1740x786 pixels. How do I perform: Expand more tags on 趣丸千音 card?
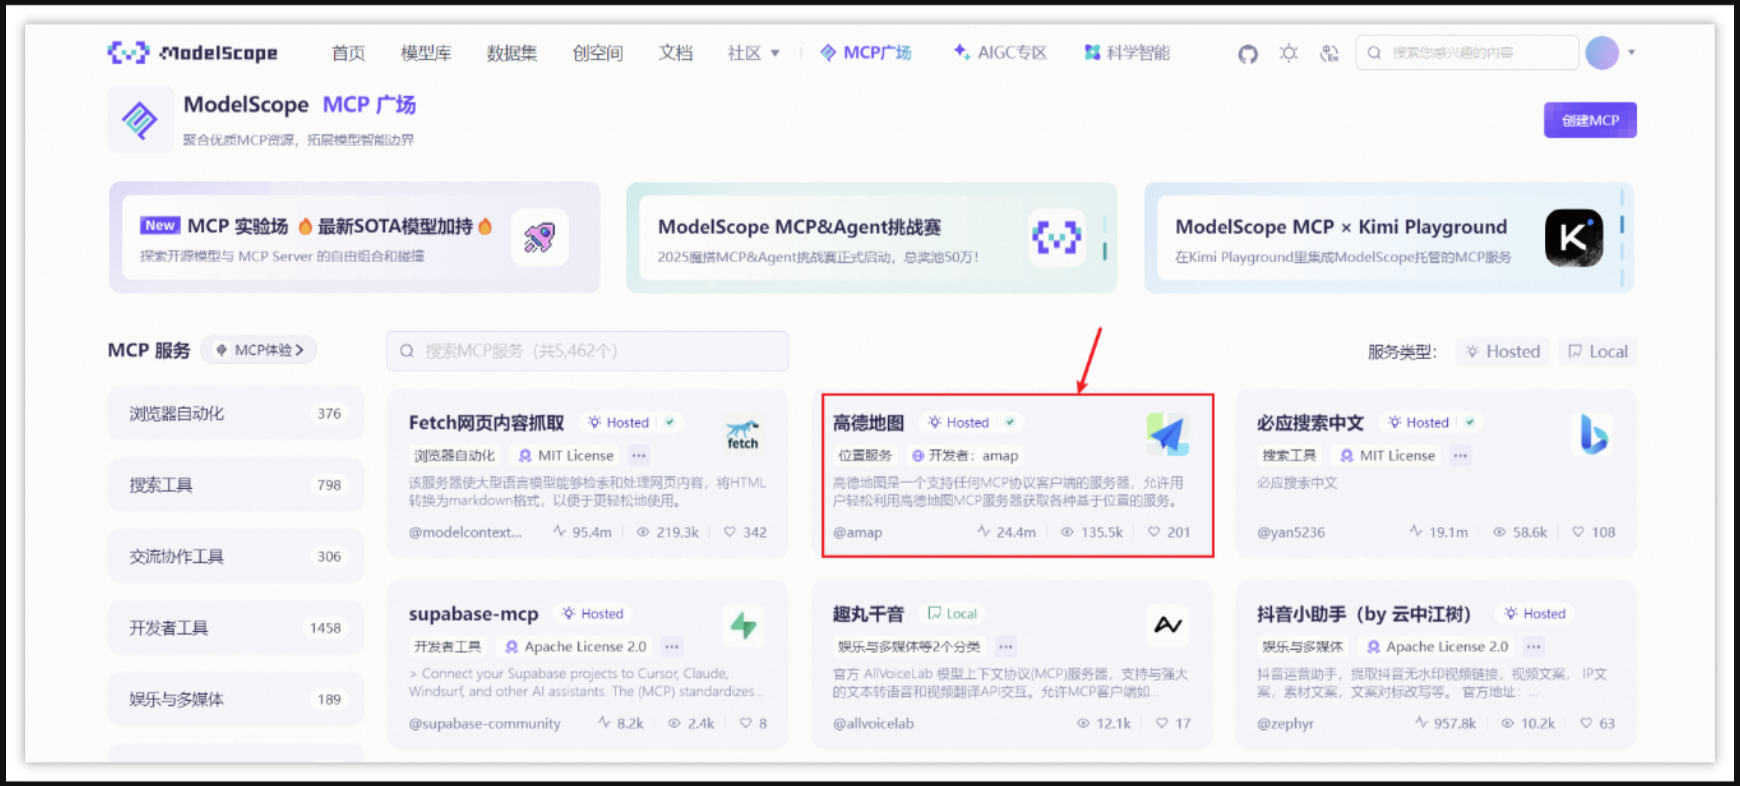(1006, 647)
